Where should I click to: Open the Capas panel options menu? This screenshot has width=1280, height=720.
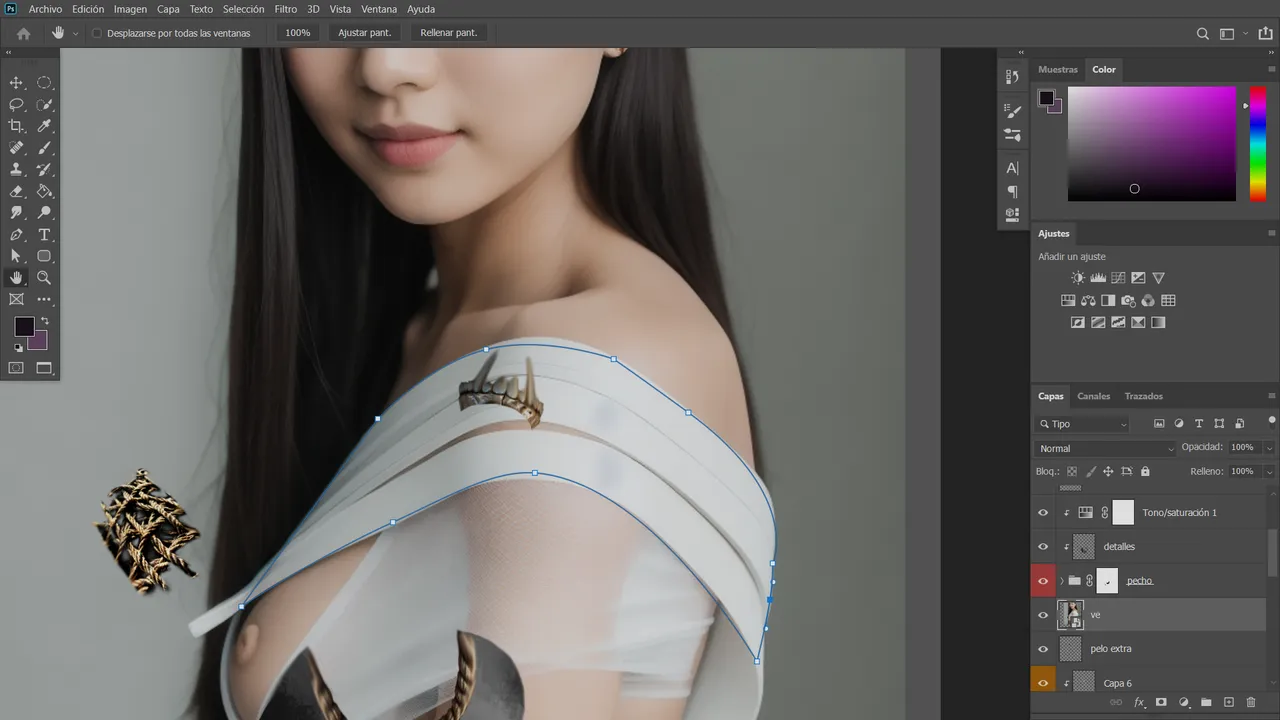point(1271,396)
